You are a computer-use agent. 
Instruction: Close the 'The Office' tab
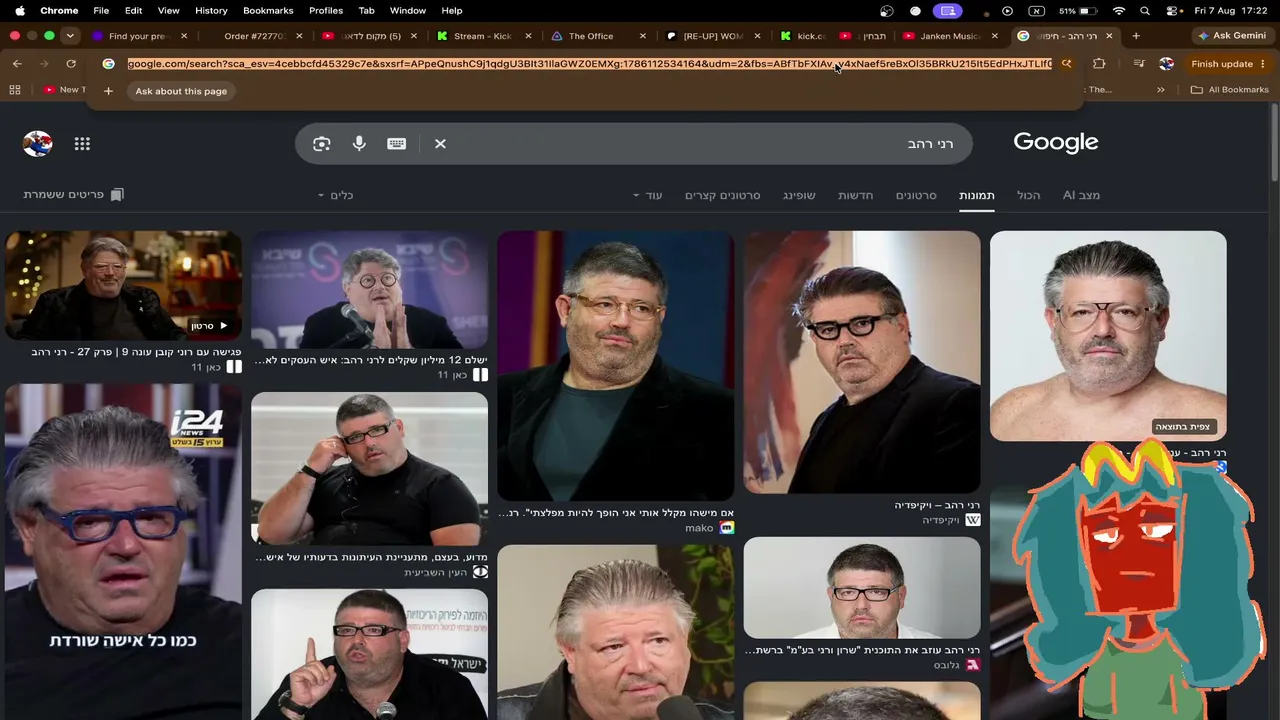click(x=643, y=36)
